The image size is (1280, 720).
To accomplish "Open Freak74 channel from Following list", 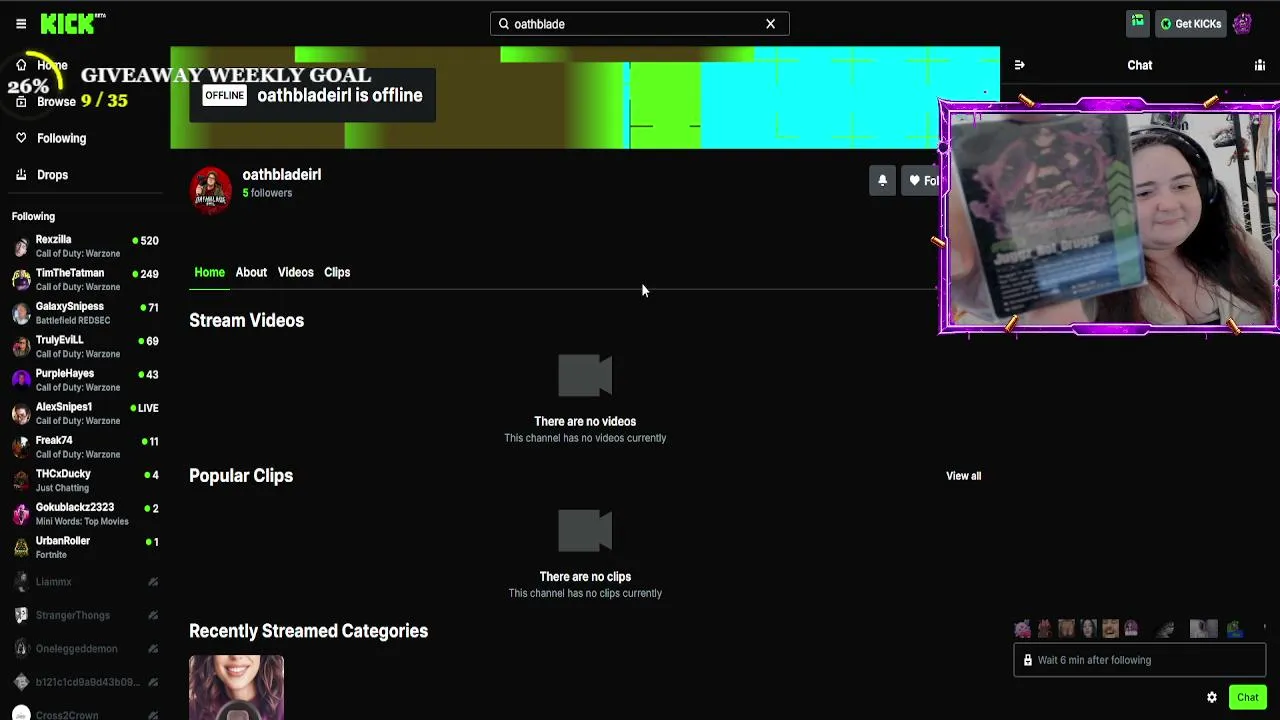I will click(85, 447).
